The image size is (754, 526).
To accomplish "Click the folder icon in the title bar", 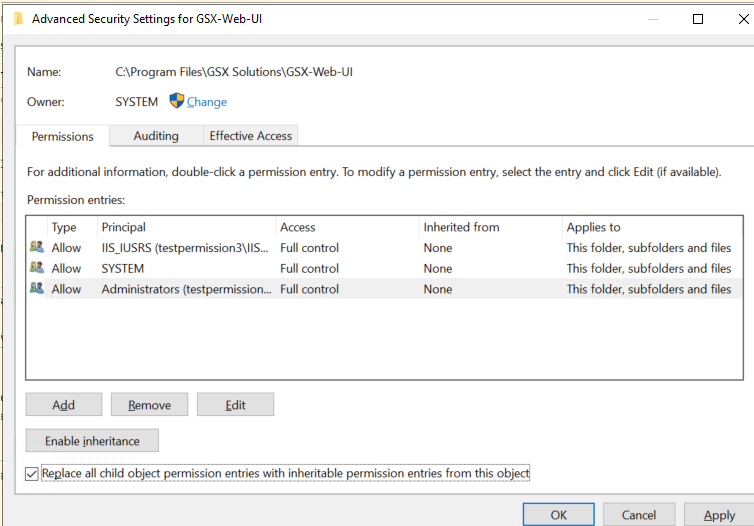I will pyautogui.click(x=18, y=19).
